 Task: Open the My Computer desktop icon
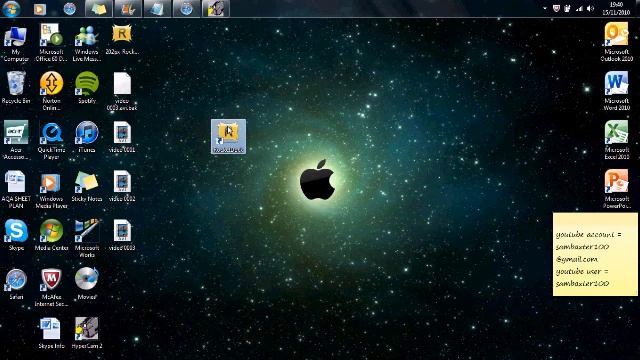tap(16, 42)
